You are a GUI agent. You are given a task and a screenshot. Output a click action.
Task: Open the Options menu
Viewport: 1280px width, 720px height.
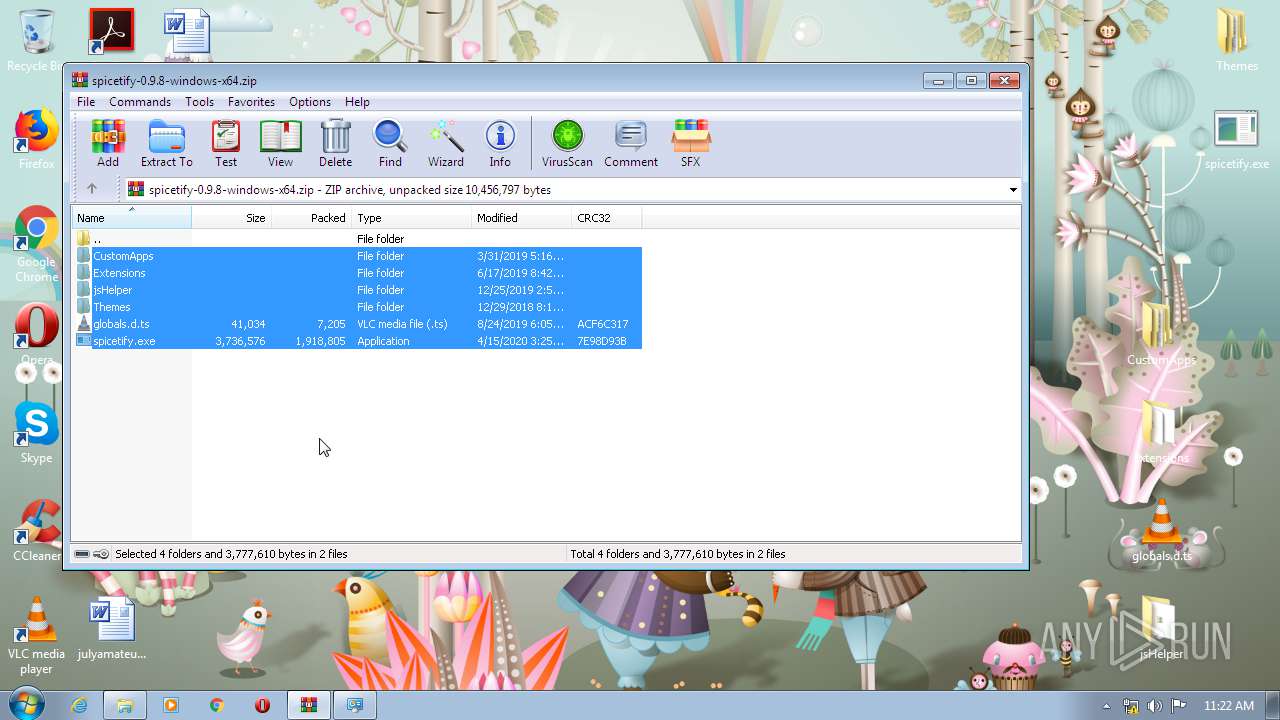(x=310, y=102)
